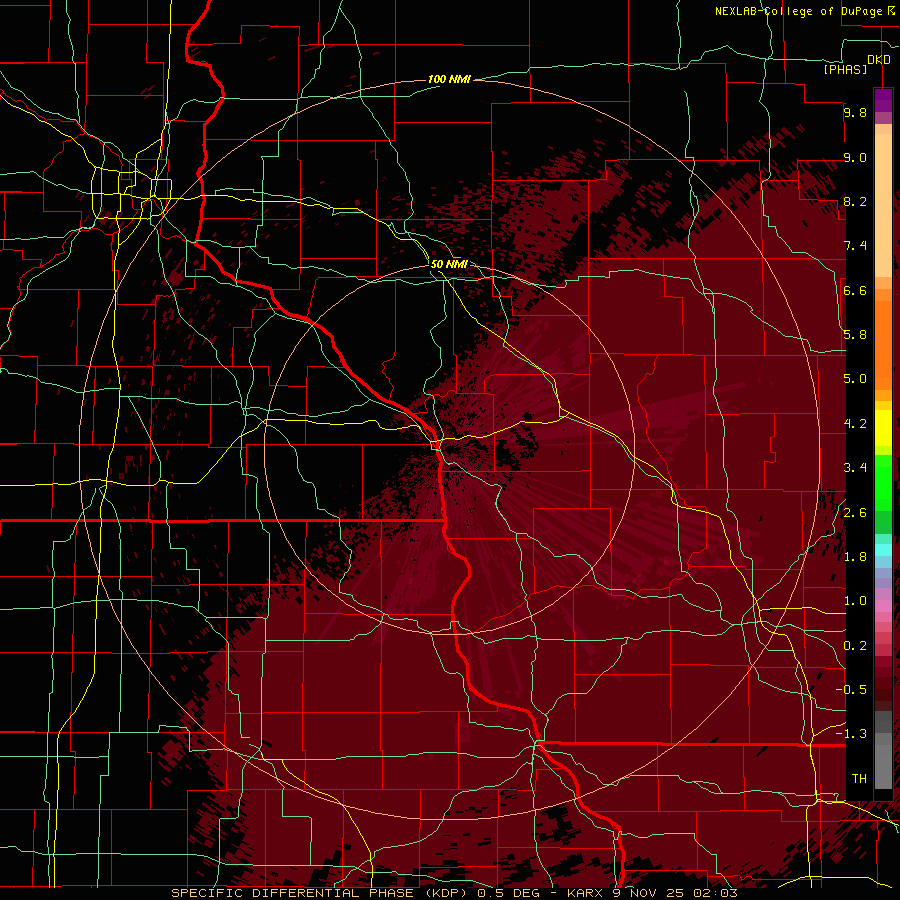Viewport: 900px width, 900px height.
Task: Click the -0.5 scale value
Action: pyautogui.click(x=852, y=690)
